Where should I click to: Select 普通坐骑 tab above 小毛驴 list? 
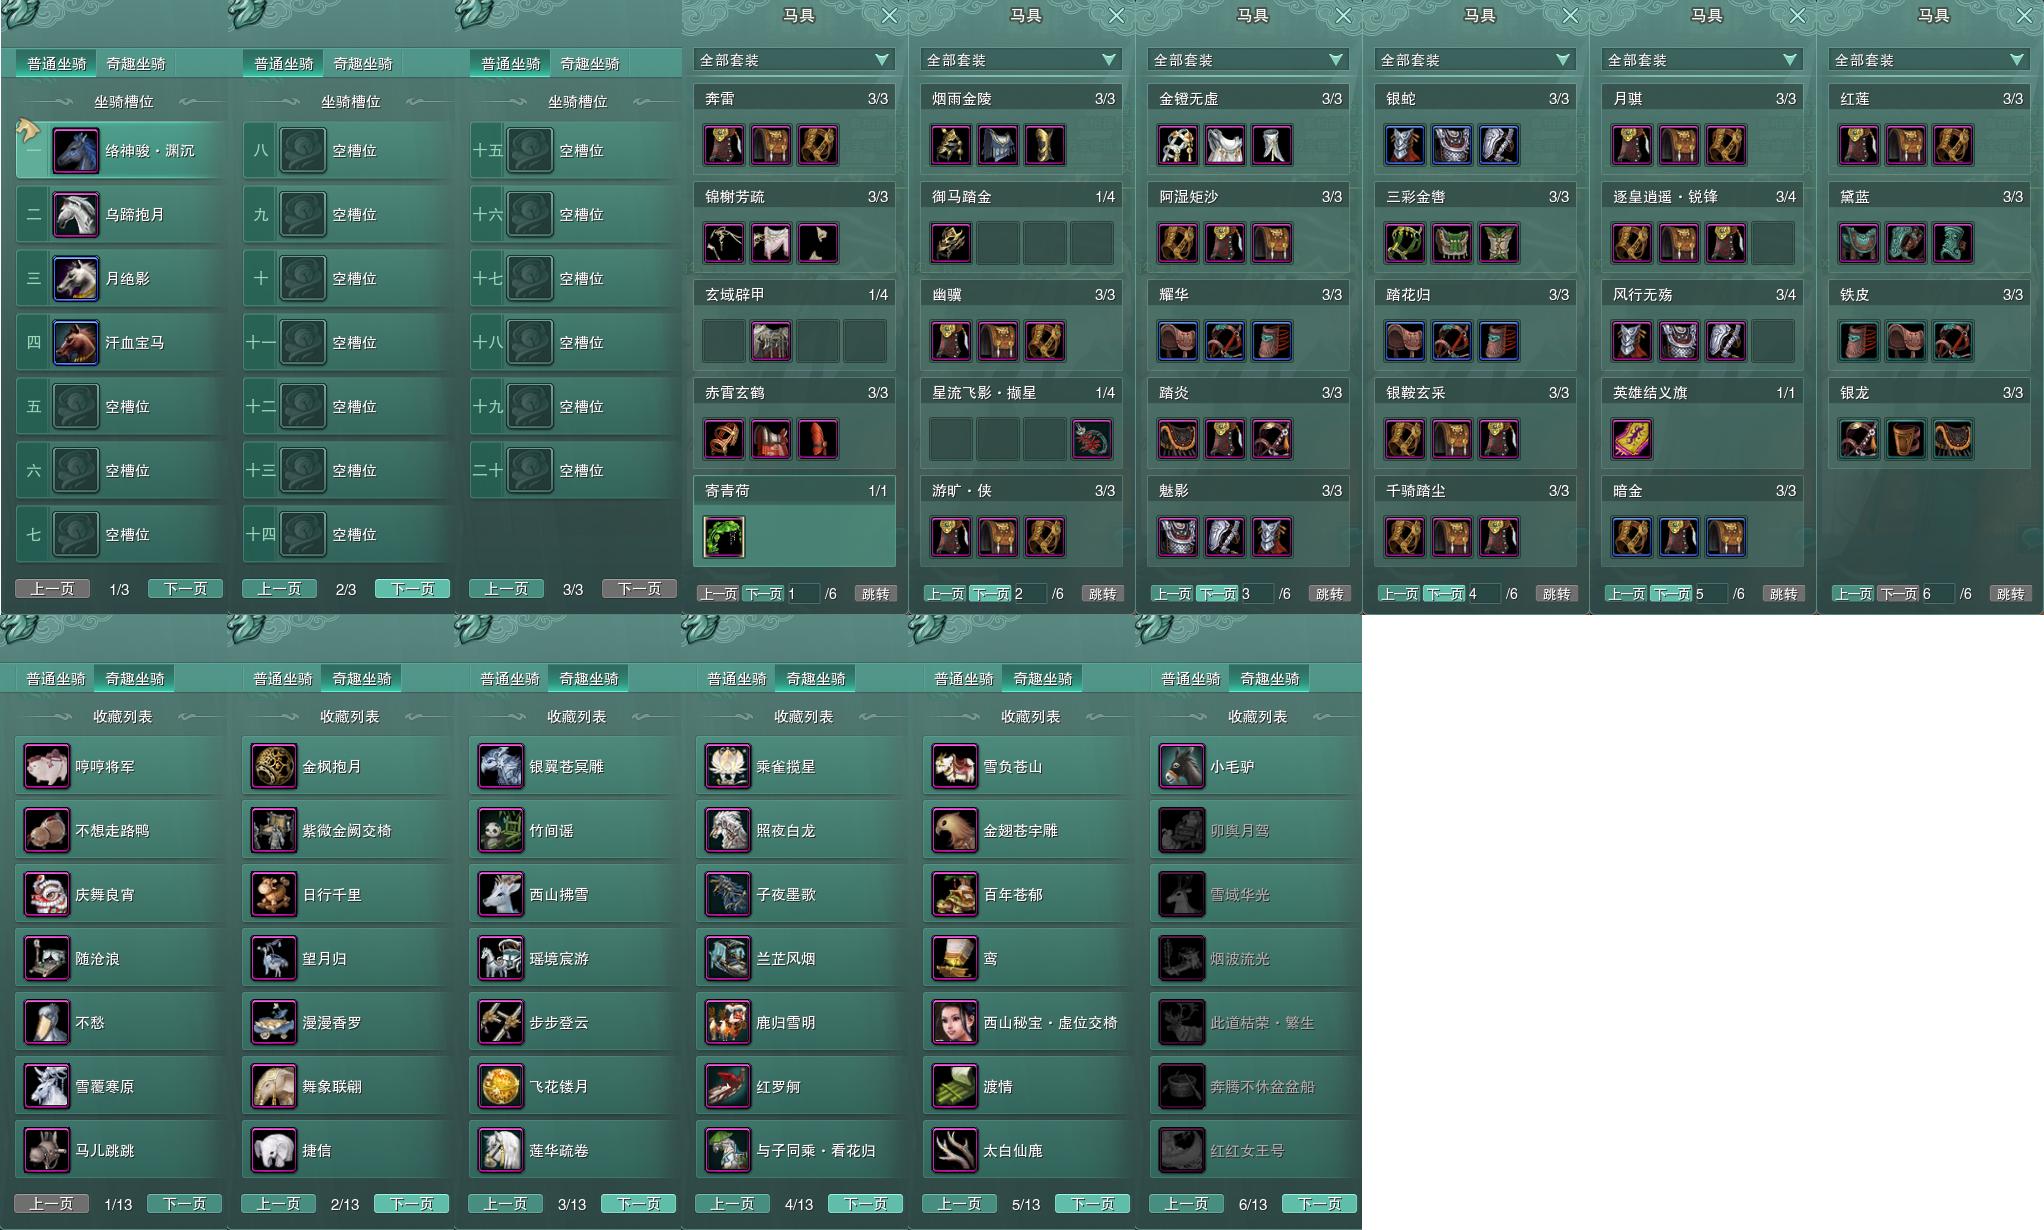pyautogui.click(x=1191, y=679)
